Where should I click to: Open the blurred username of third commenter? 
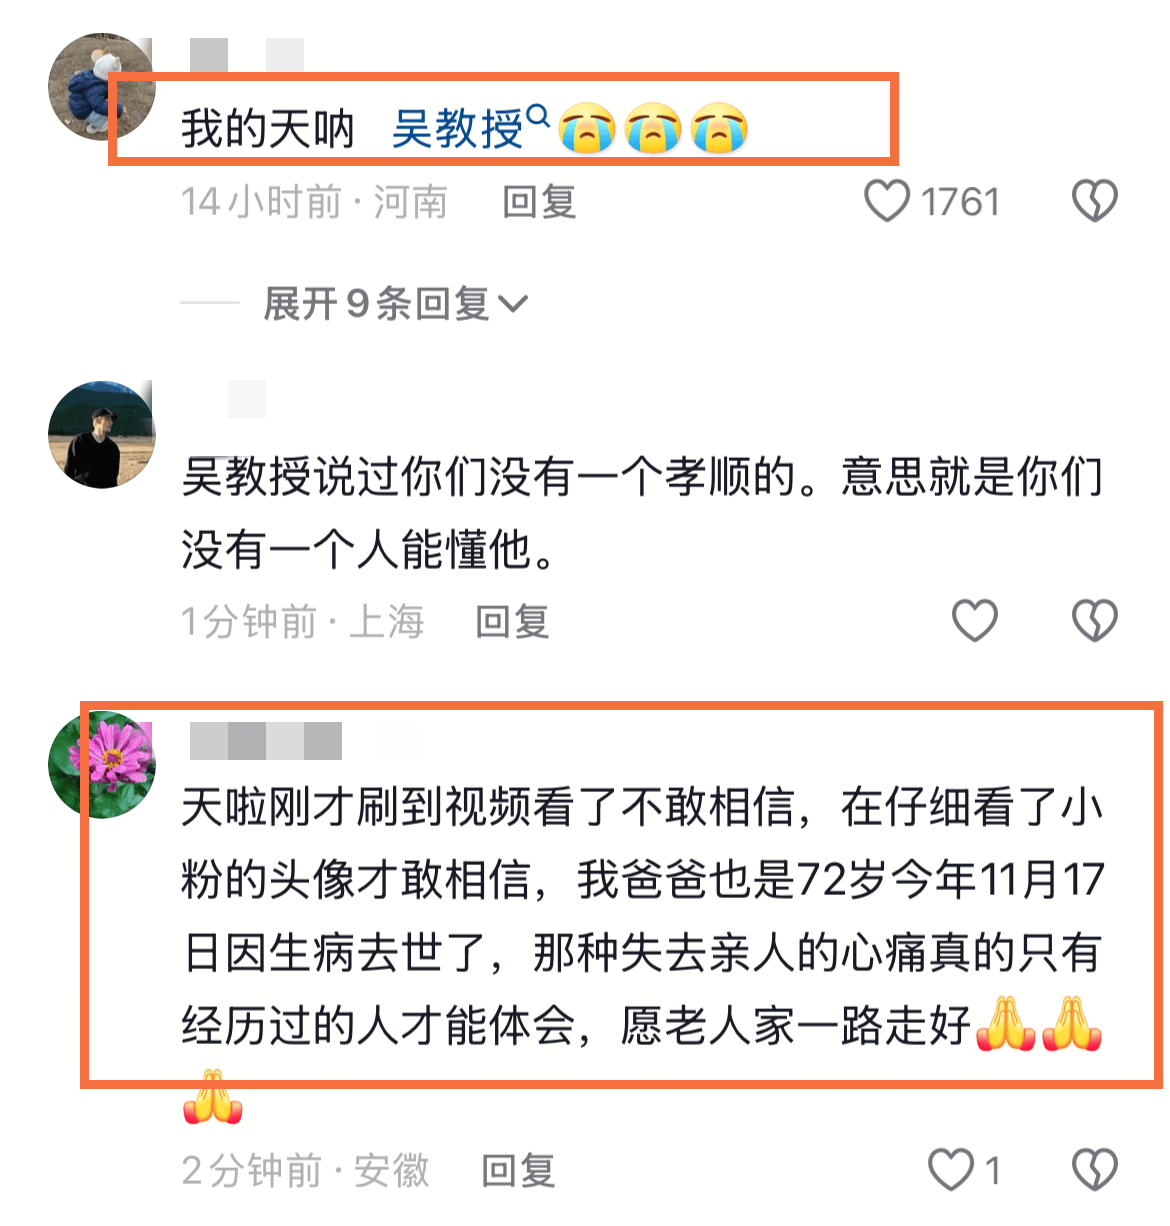266,740
